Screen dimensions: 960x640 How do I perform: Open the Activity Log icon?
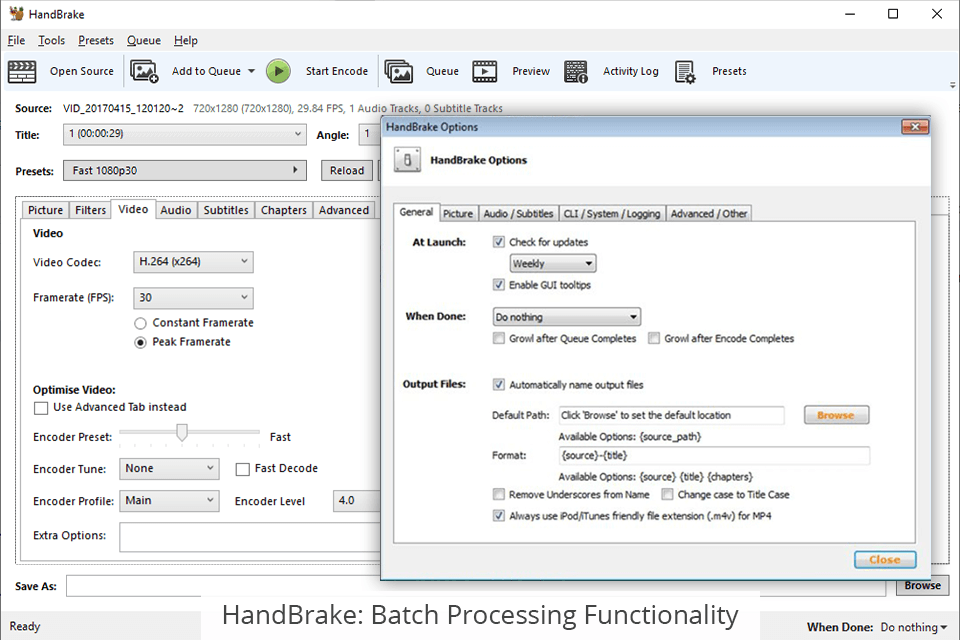pyautogui.click(x=576, y=71)
